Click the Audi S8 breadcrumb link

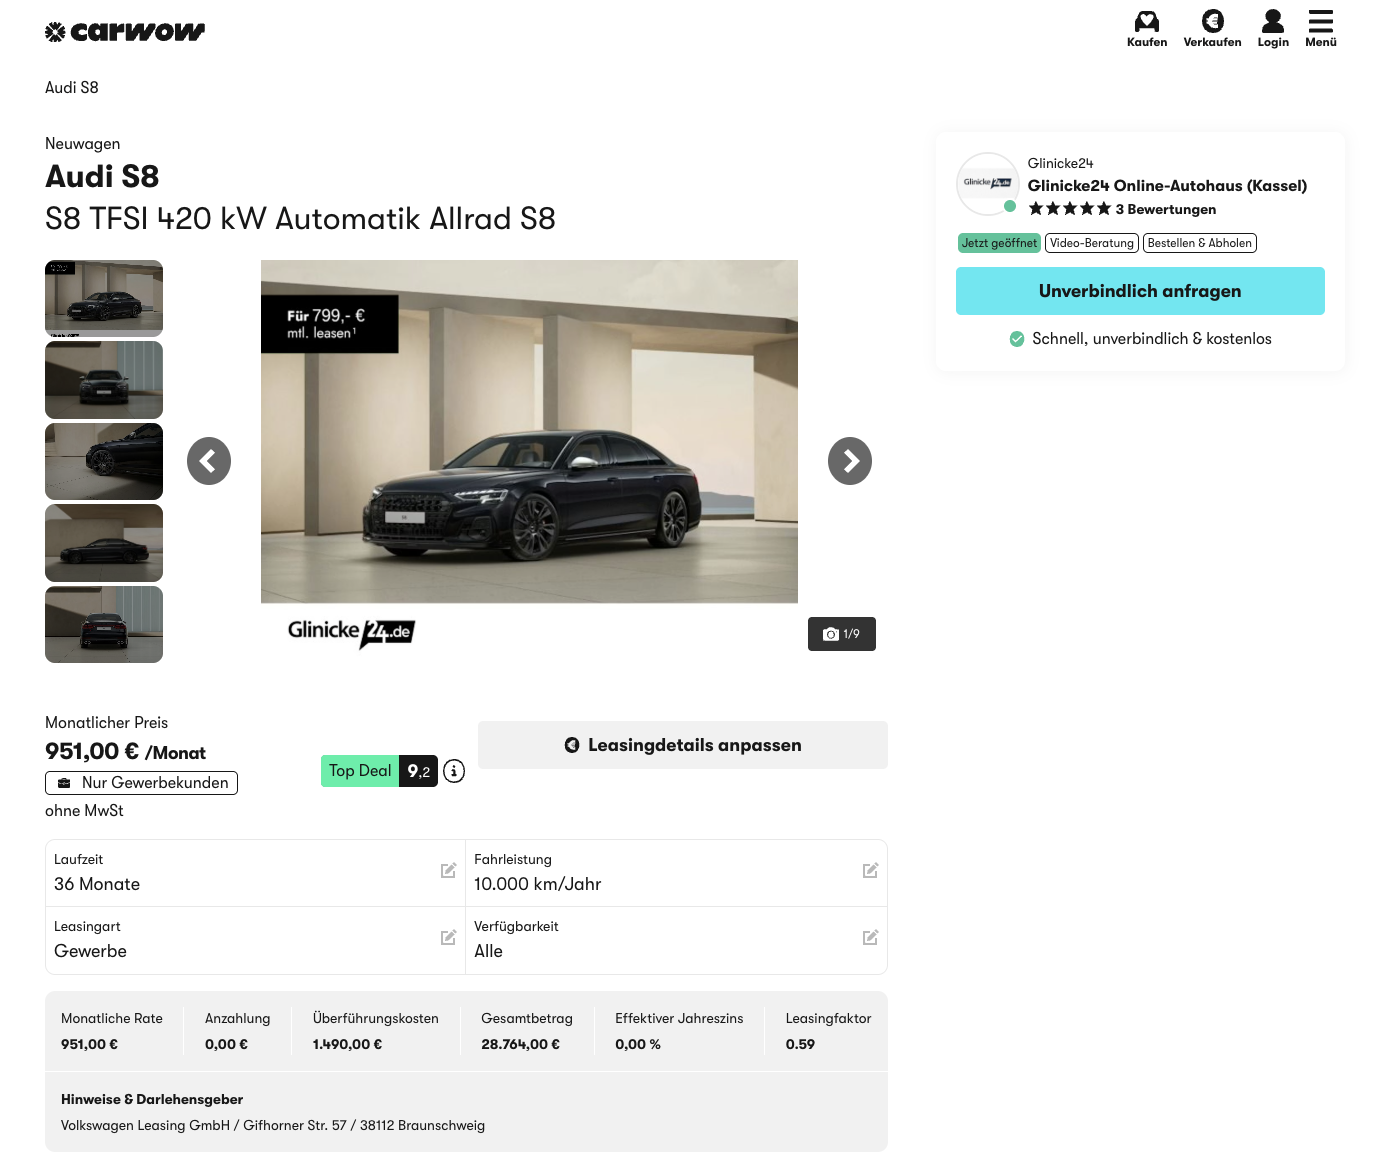tap(72, 88)
